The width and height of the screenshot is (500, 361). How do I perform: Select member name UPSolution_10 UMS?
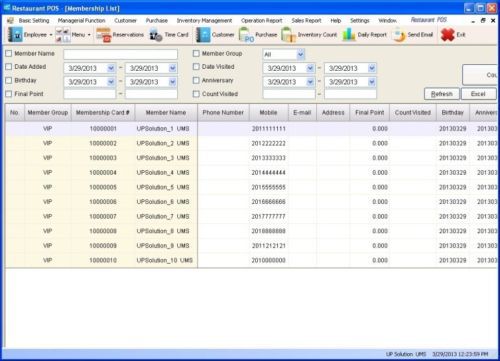165,260
